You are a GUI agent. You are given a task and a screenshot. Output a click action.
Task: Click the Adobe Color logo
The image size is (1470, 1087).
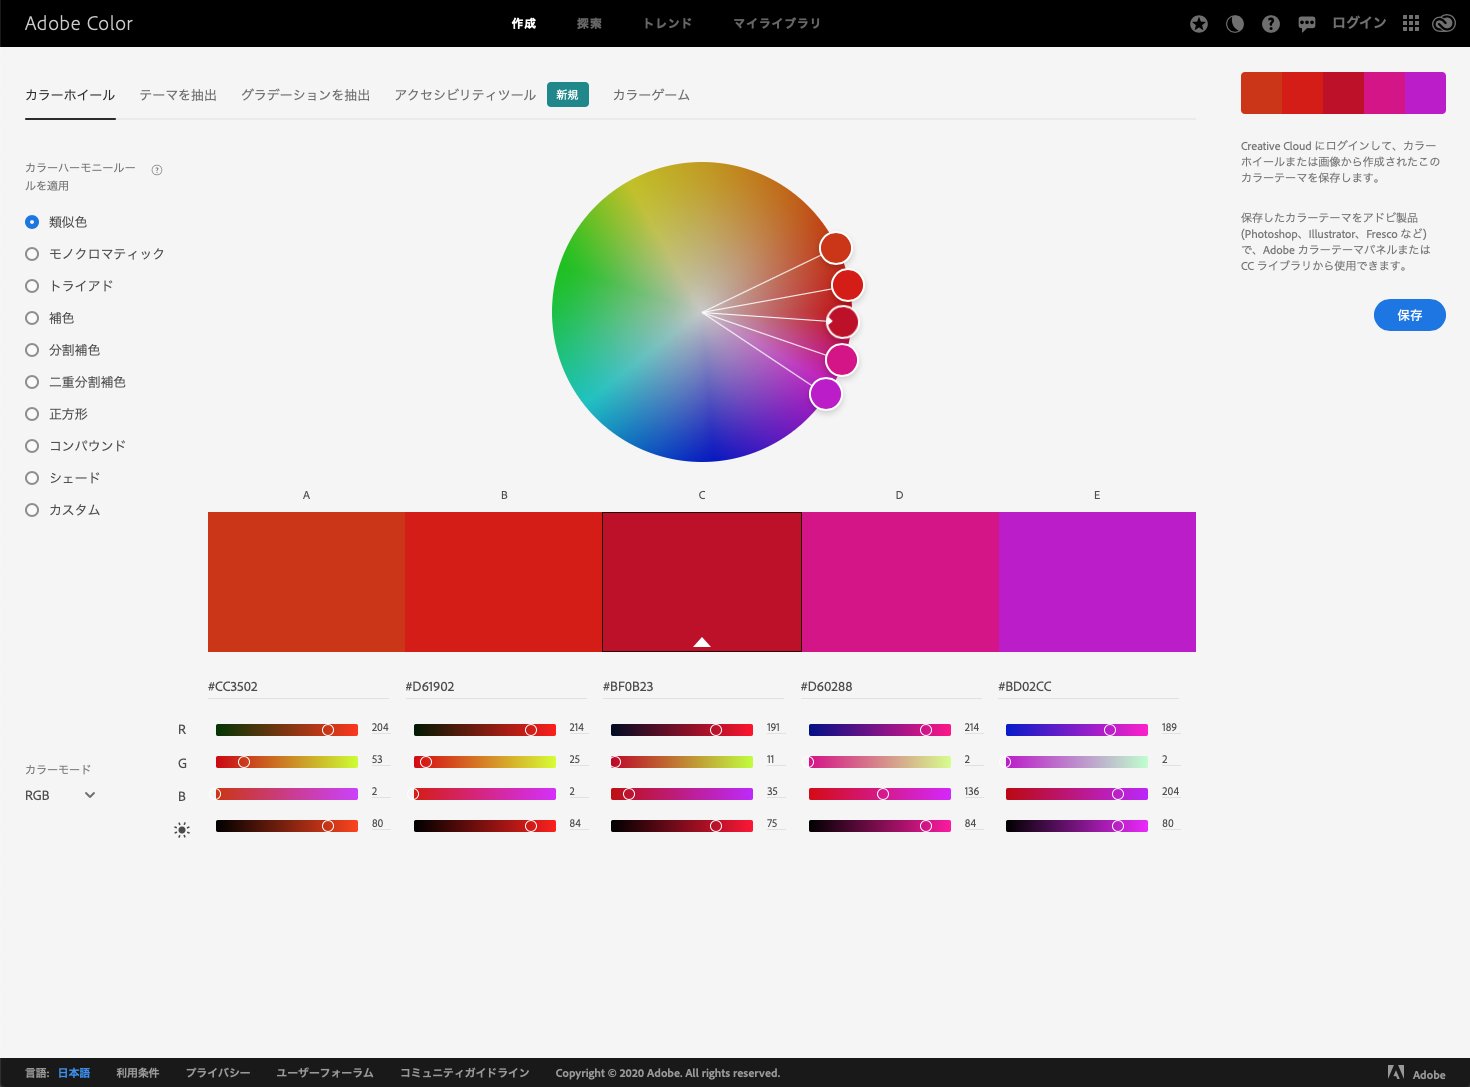click(x=79, y=23)
